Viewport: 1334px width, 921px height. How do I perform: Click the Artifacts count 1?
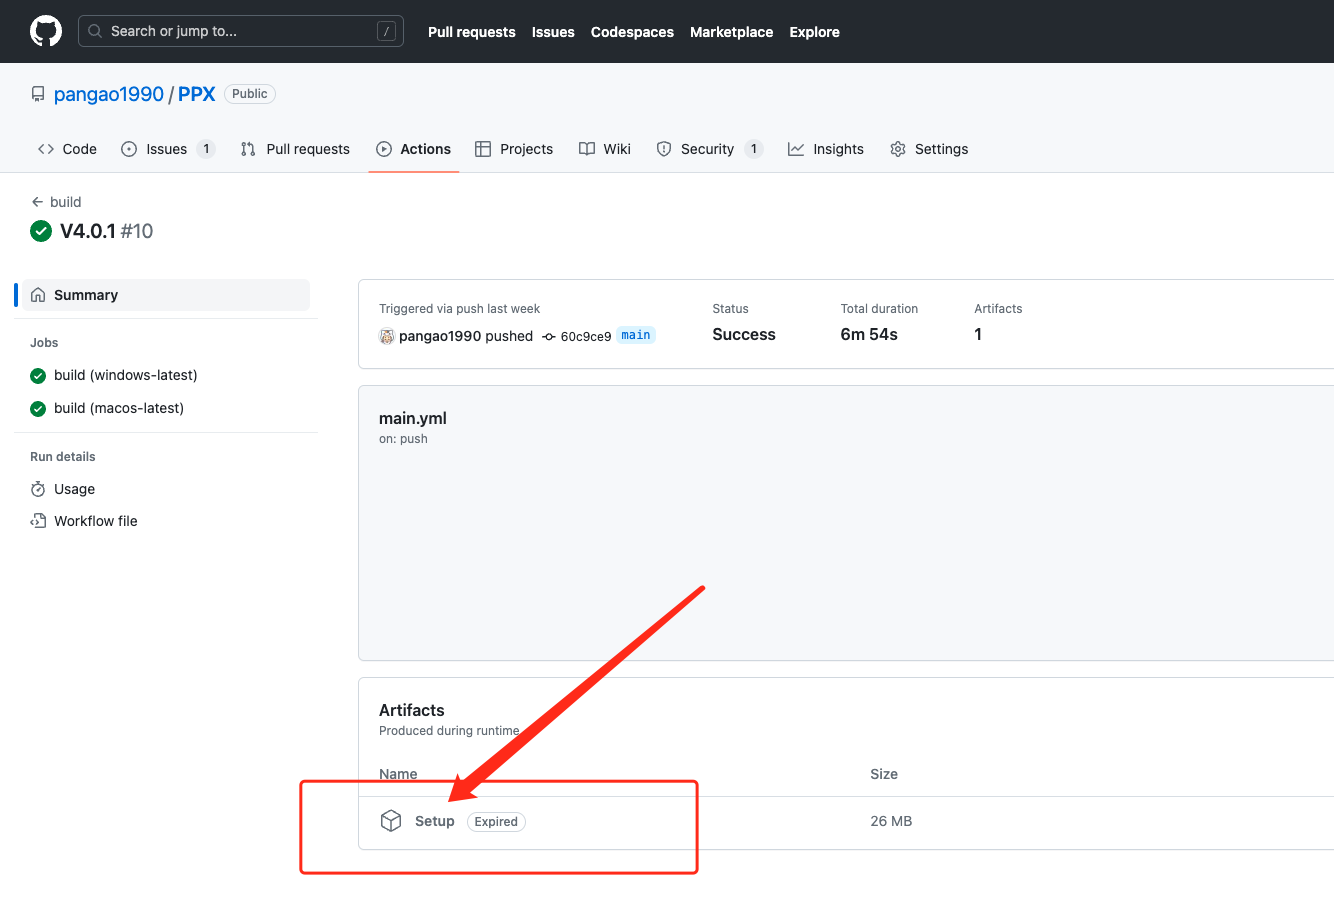point(978,334)
